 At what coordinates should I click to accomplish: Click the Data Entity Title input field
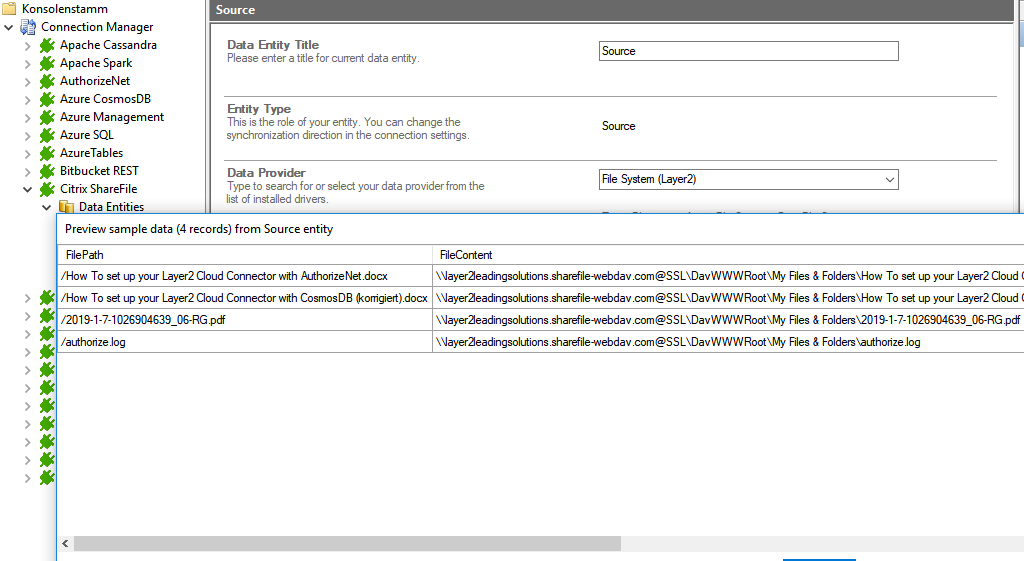coord(748,51)
